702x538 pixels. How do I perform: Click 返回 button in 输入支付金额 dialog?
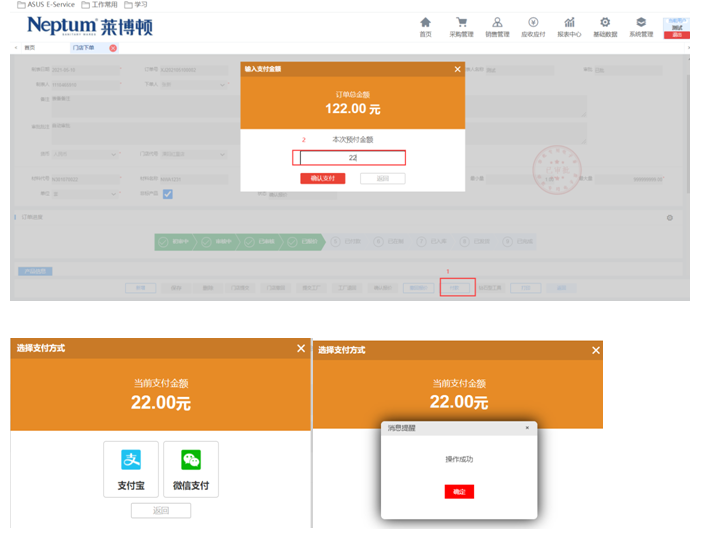click(383, 178)
